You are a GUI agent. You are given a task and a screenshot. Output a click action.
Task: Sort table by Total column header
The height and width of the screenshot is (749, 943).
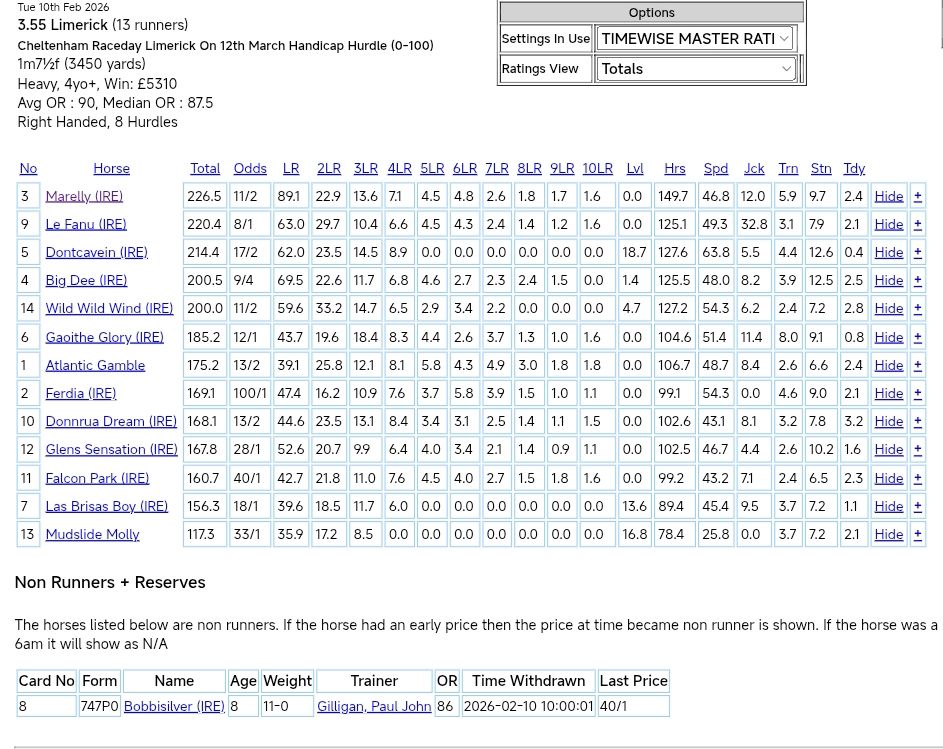pos(205,168)
